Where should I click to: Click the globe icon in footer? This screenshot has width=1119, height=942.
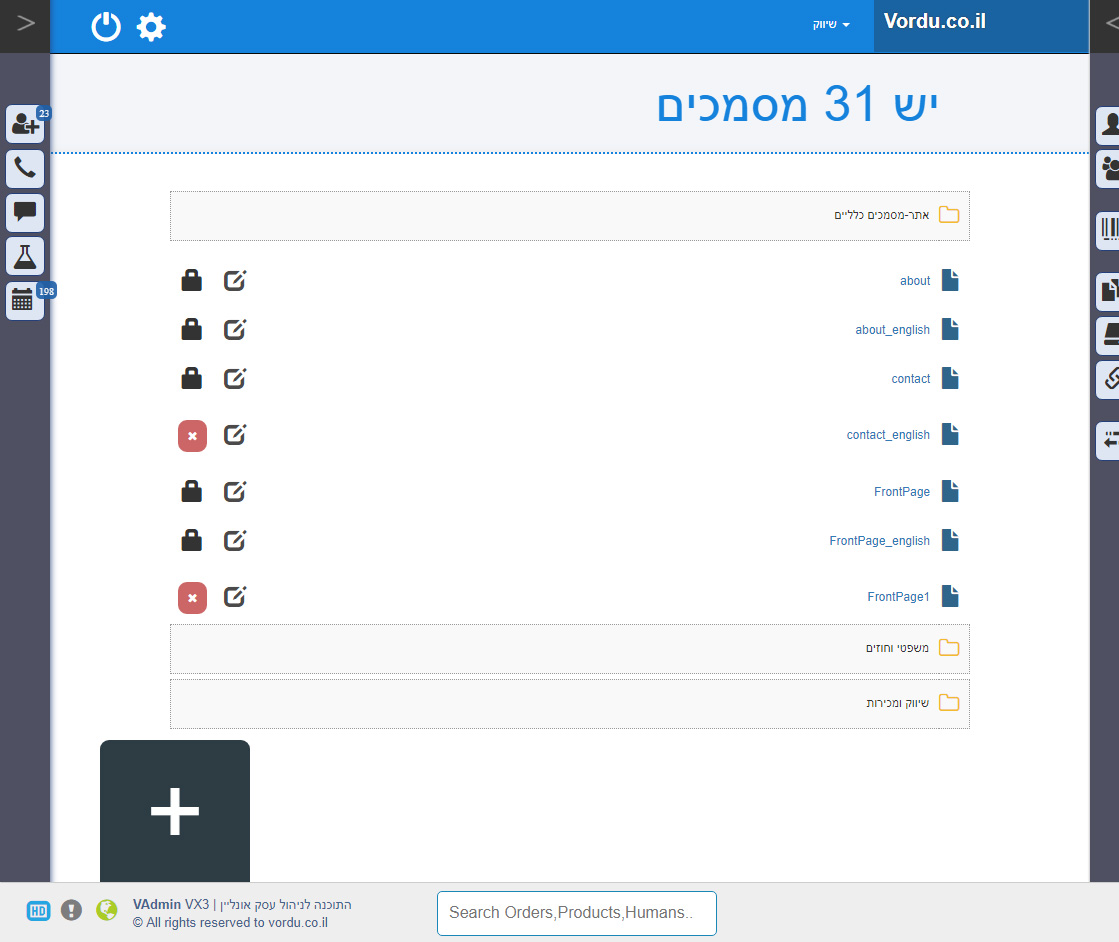click(106, 910)
